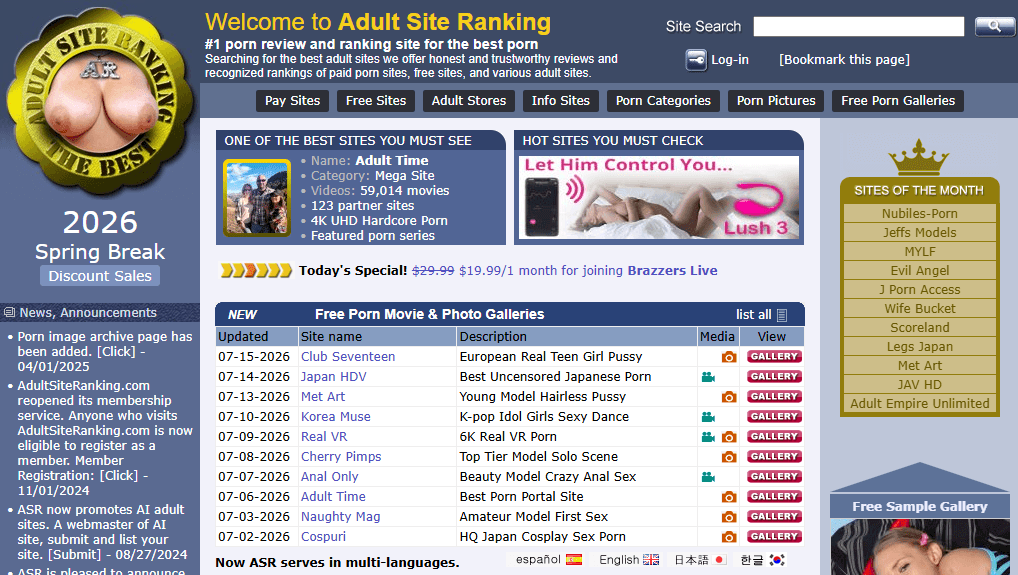
Task: Select Wife Bucket in Sites of the Month
Action: pos(919,308)
